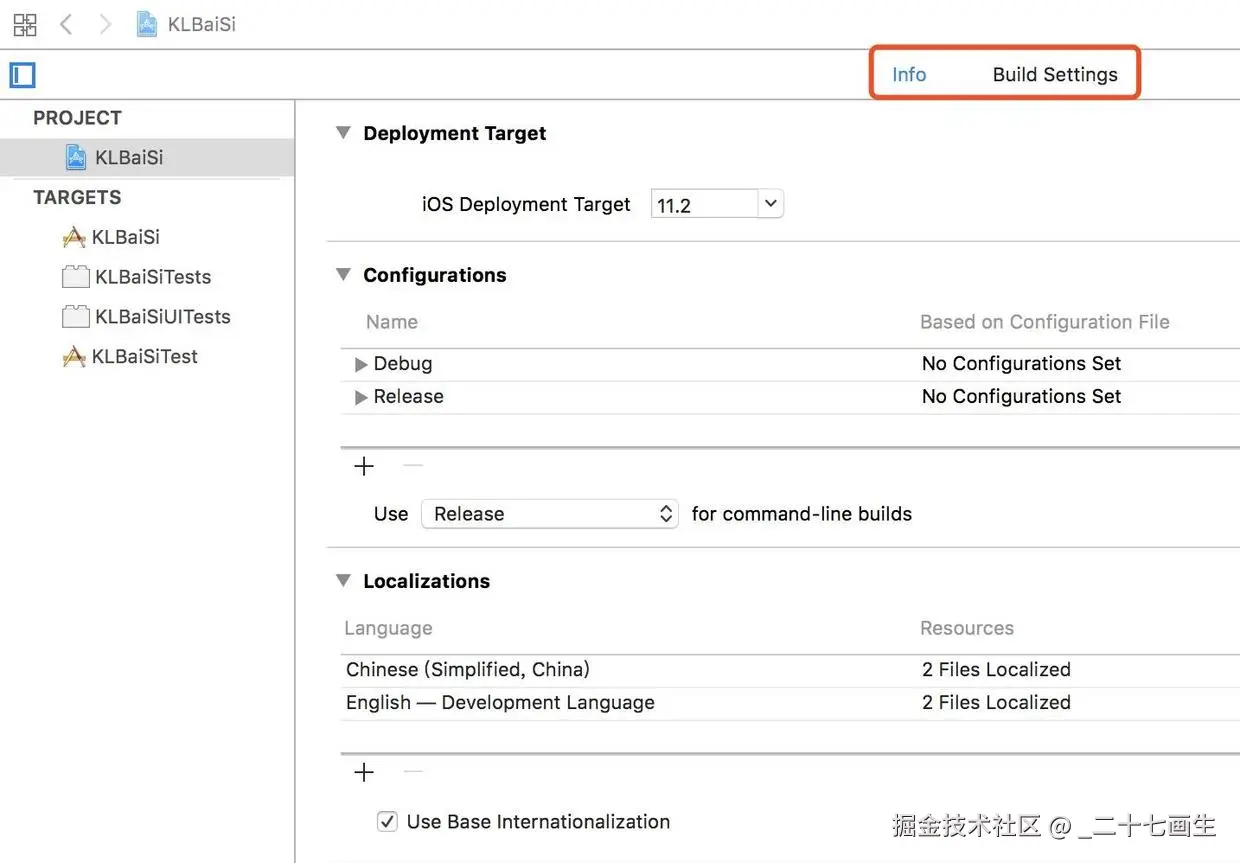1240x863 pixels.
Task: Toggle the project and targets sidebar
Action: 22,75
